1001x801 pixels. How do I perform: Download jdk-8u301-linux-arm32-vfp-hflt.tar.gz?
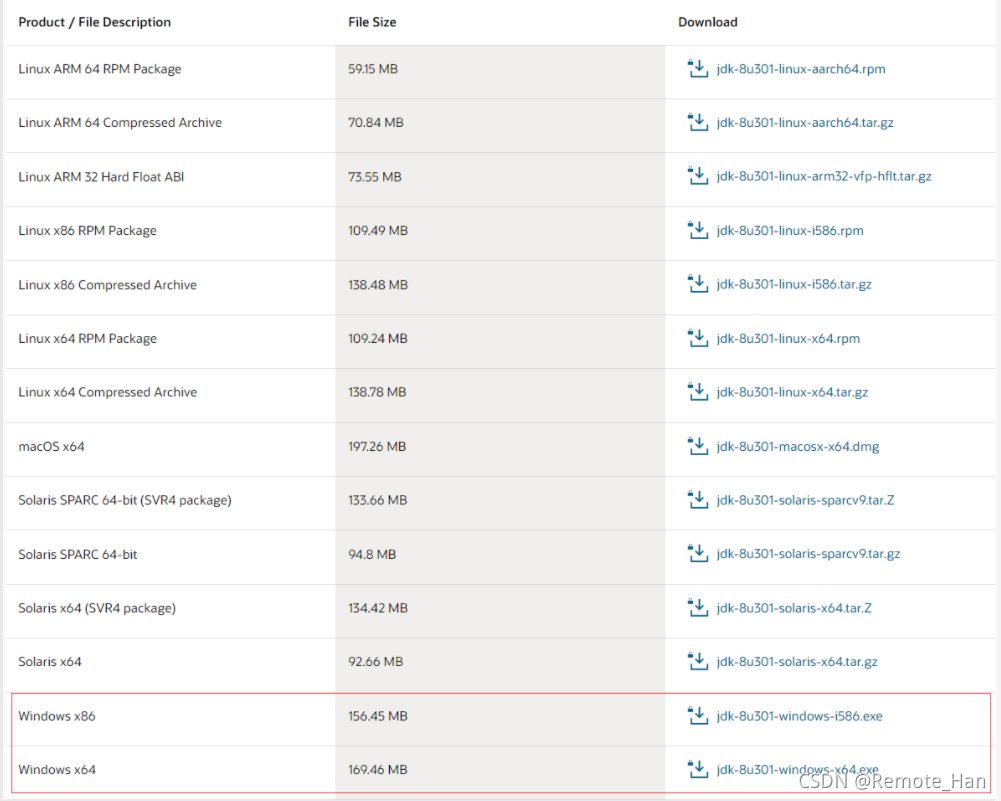[x=824, y=176]
